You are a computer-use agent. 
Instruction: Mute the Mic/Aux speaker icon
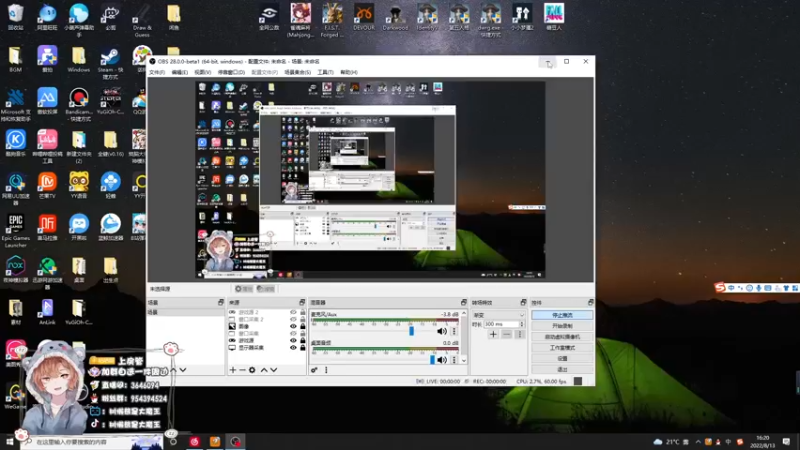[x=442, y=331]
